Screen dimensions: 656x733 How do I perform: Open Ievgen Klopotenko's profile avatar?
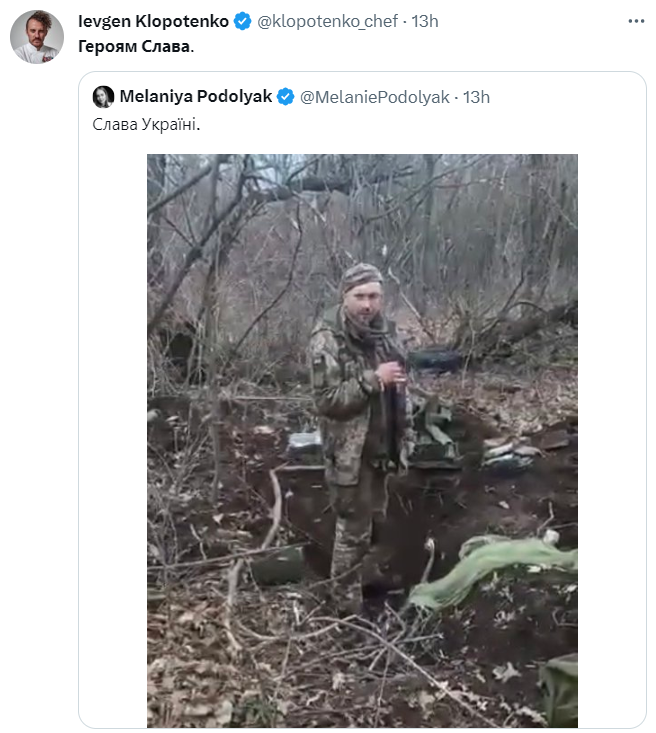[x=37, y=37]
